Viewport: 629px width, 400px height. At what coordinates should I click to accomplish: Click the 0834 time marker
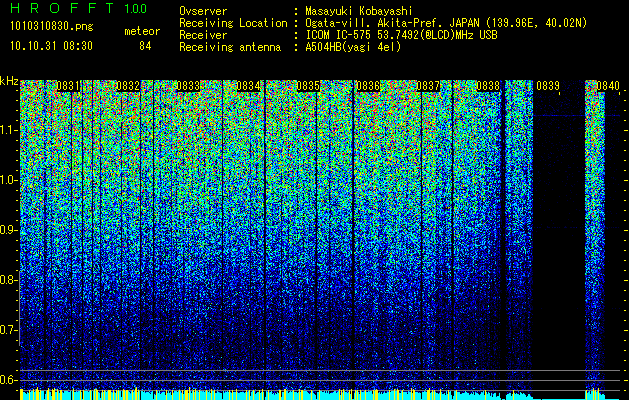coord(248,86)
